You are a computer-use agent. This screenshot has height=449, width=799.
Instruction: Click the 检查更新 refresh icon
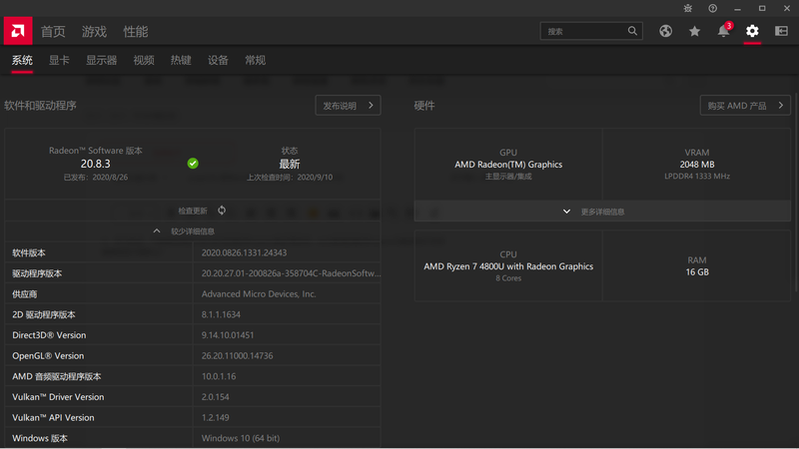pos(221,211)
